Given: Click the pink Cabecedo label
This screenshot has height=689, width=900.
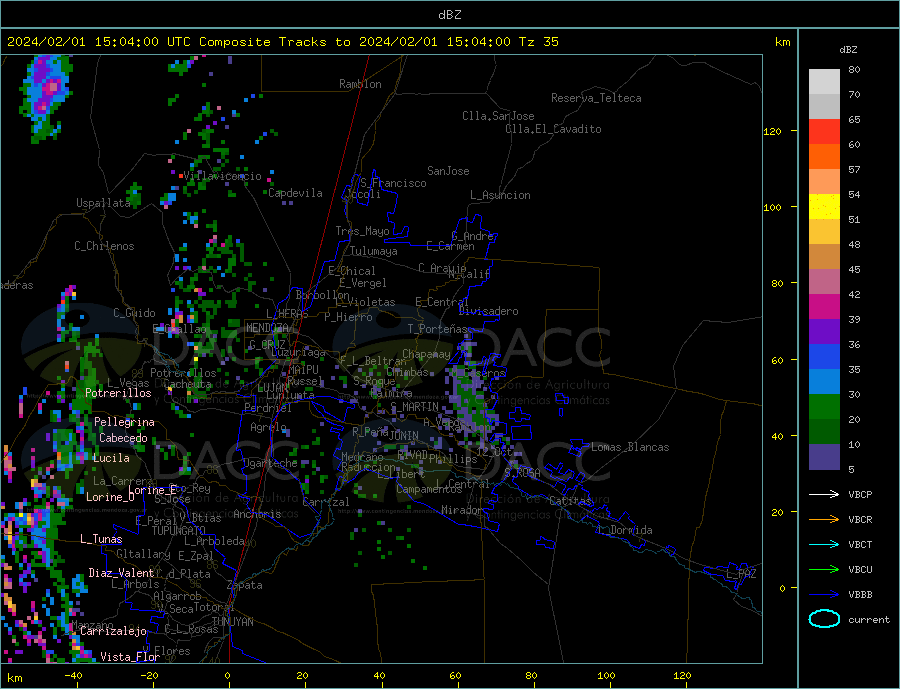Looking at the screenshot, I should tap(123, 438).
